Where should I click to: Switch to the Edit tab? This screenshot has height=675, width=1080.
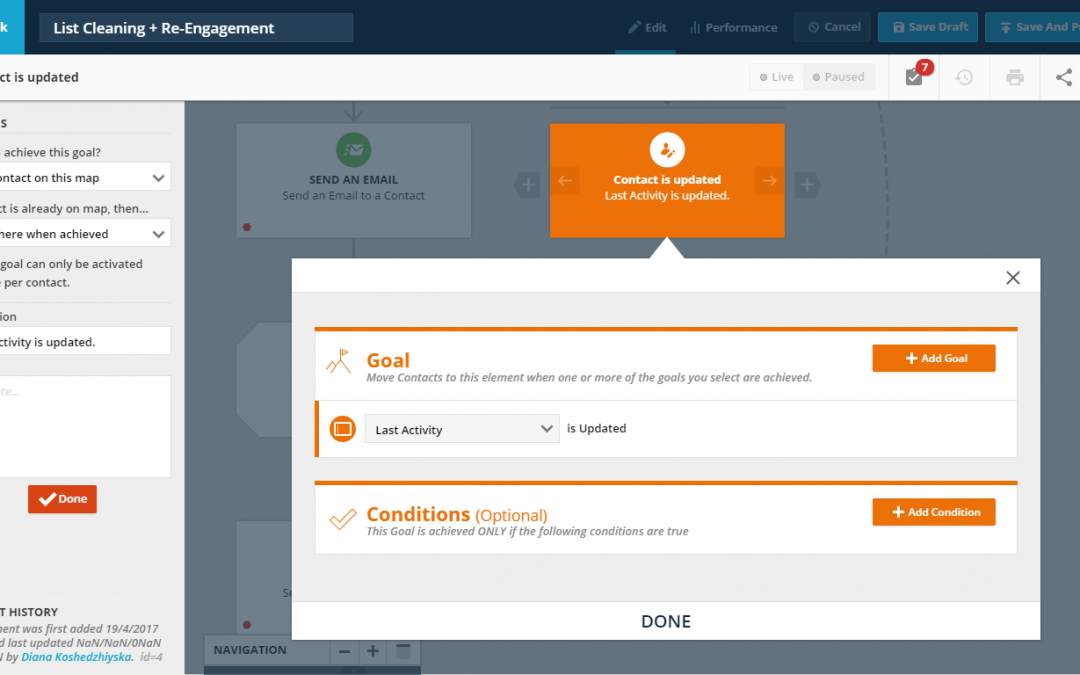coord(647,27)
